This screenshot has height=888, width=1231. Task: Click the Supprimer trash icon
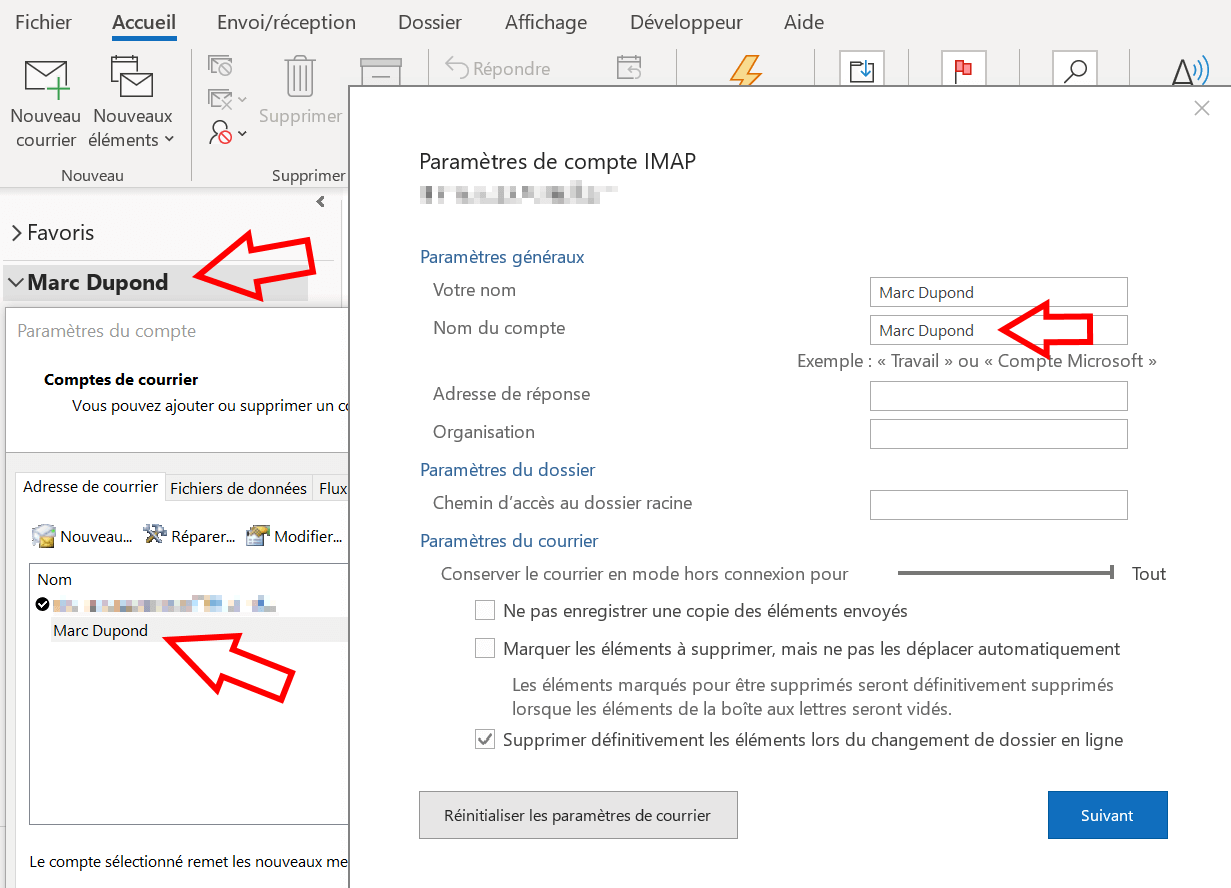pyautogui.click(x=300, y=75)
